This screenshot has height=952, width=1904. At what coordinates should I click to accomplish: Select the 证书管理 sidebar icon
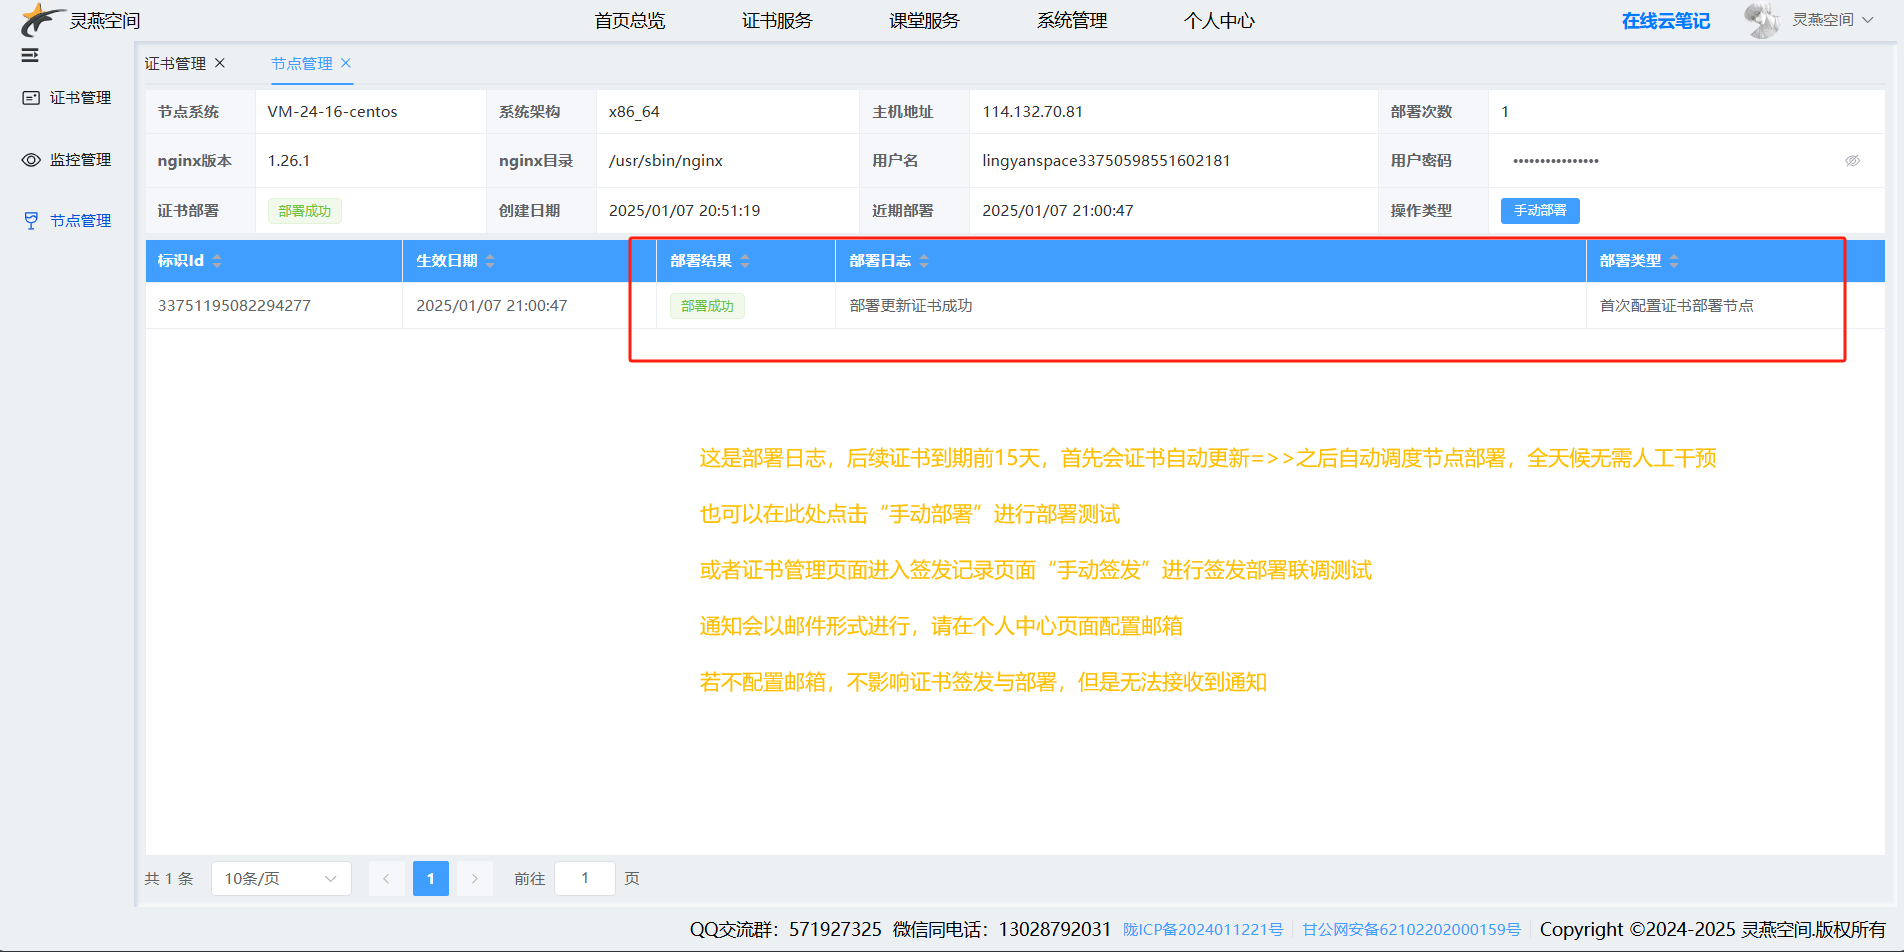(x=31, y=97)
